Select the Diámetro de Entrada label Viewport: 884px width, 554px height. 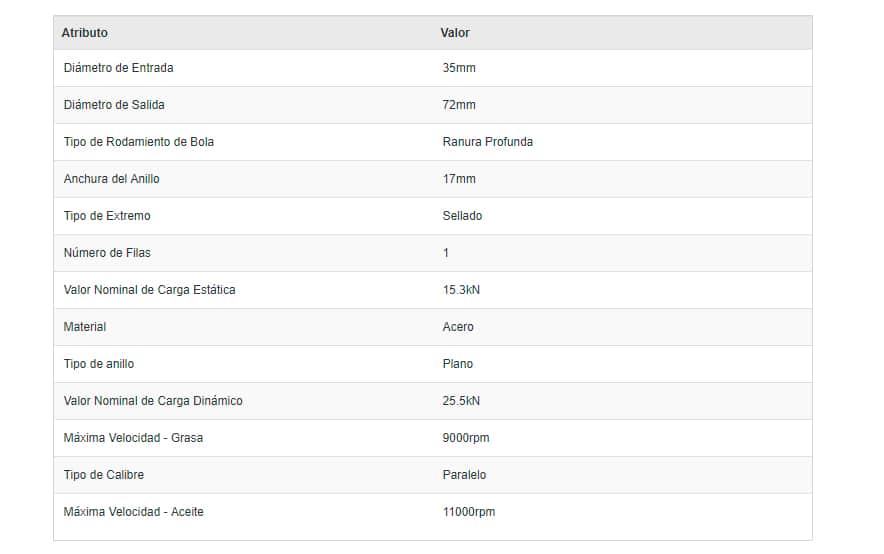tap(118, 68)
